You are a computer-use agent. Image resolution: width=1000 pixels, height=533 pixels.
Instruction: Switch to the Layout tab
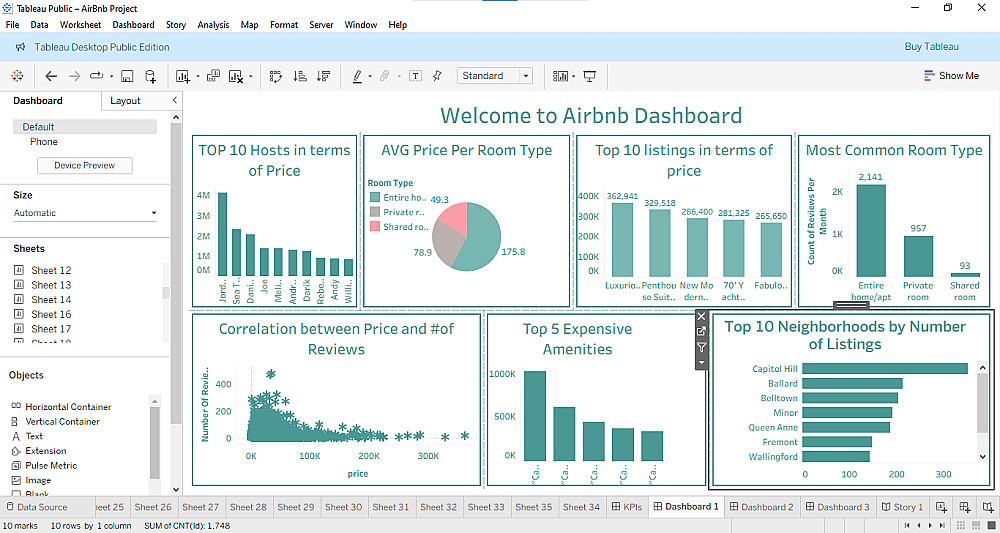[x=125, y=101]
